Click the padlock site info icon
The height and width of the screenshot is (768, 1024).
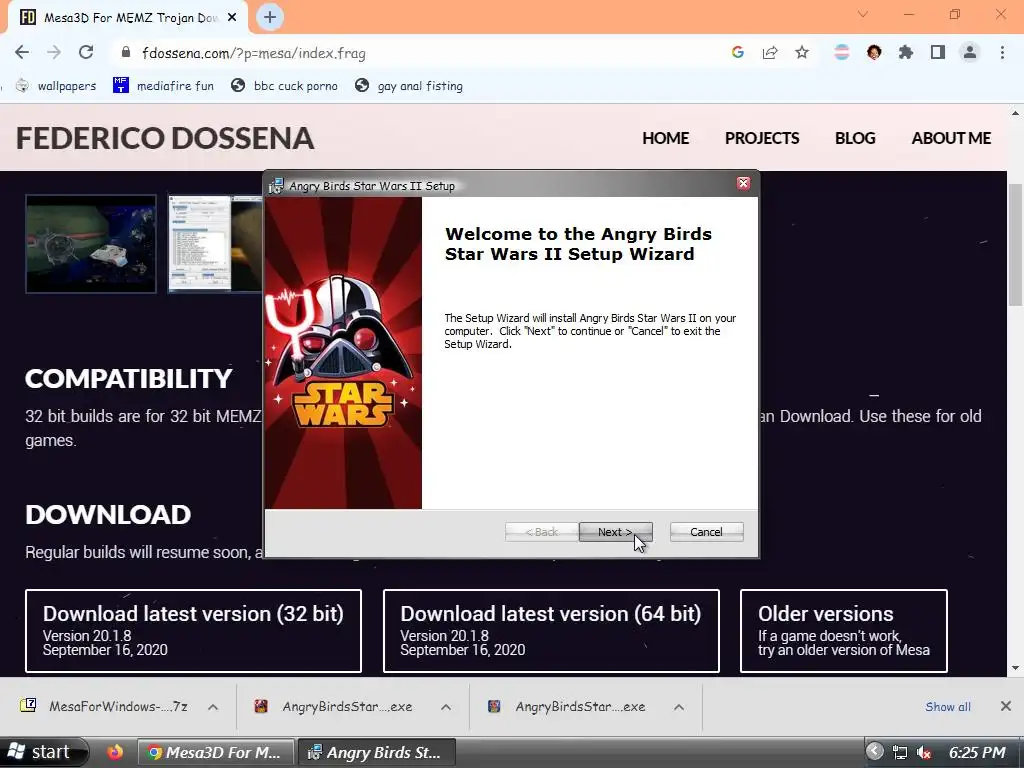[x=126, y=52]
